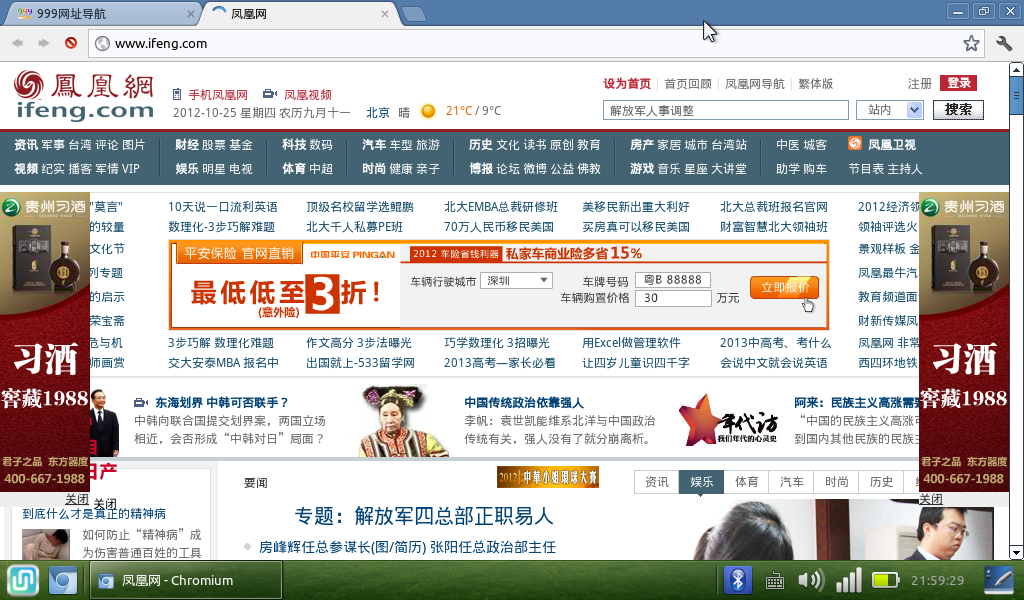Image resolution: width=1024 pixels, height=600 pixels.
Task: Go forward using the forward arrow
Action: point(43,43)
